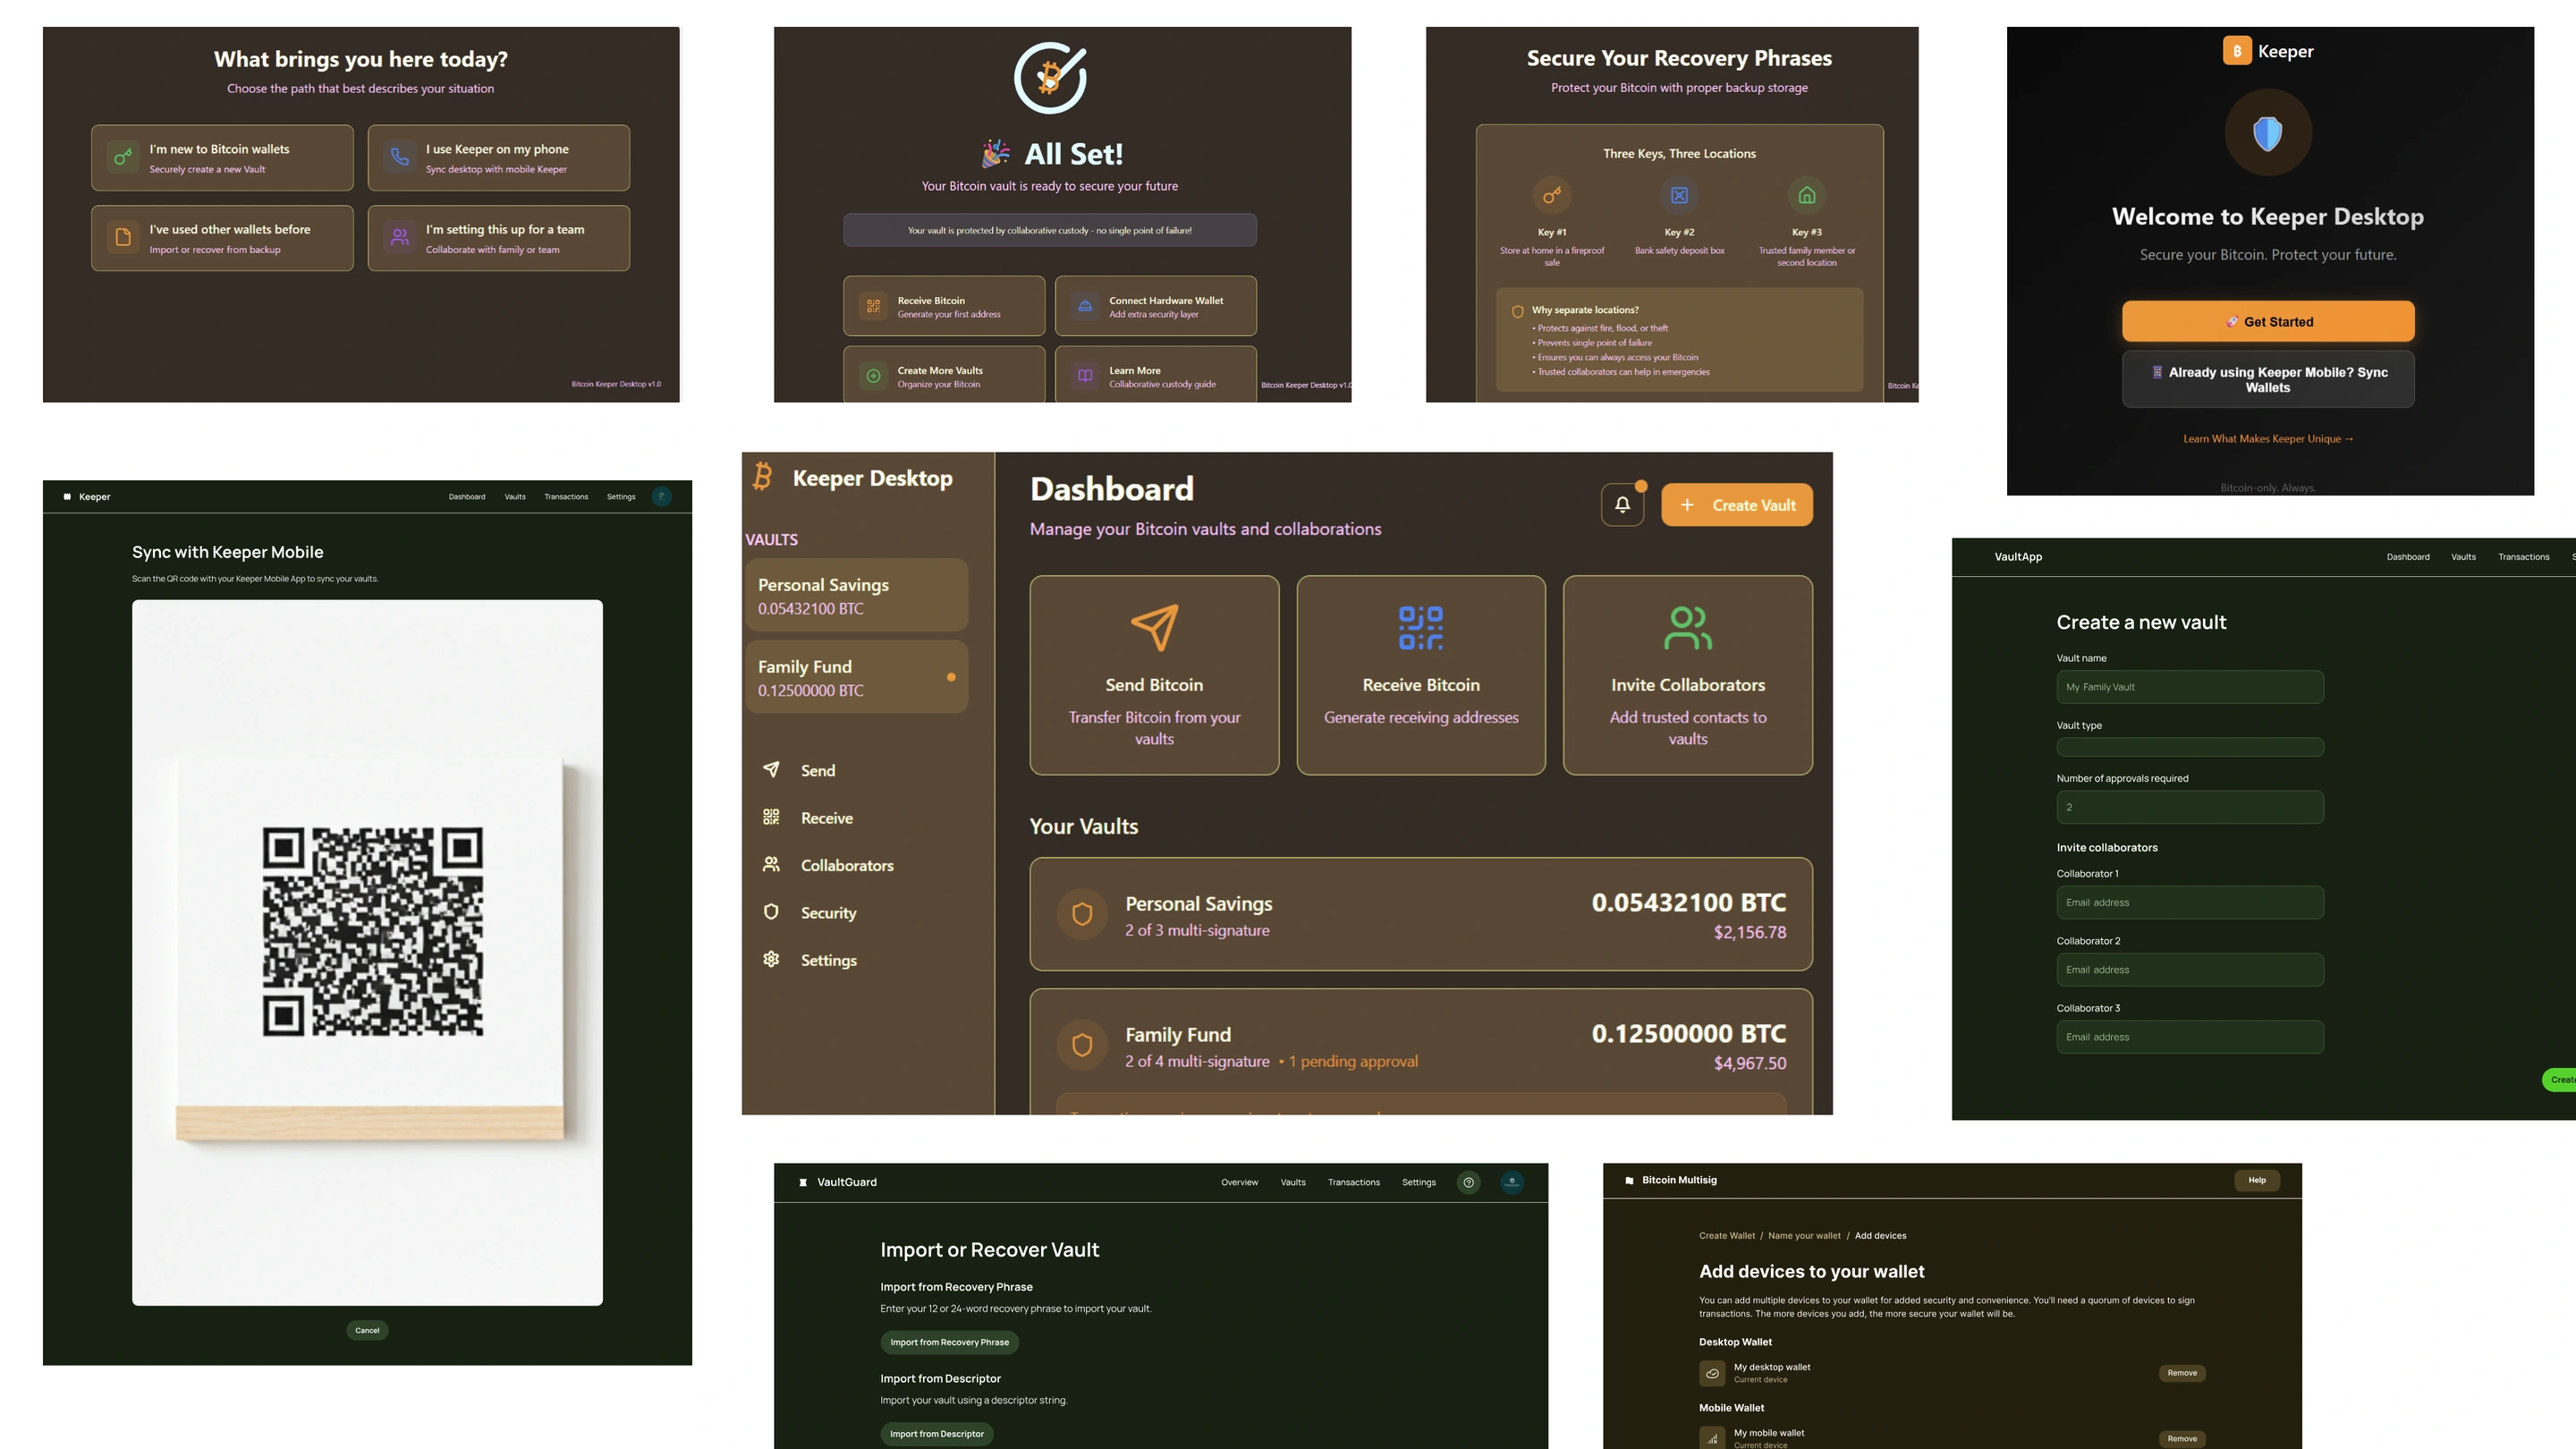Click Already using Keeper Mobile Sync Wallets
Screen dimensions: 2576x1449
coord(2268,380)
